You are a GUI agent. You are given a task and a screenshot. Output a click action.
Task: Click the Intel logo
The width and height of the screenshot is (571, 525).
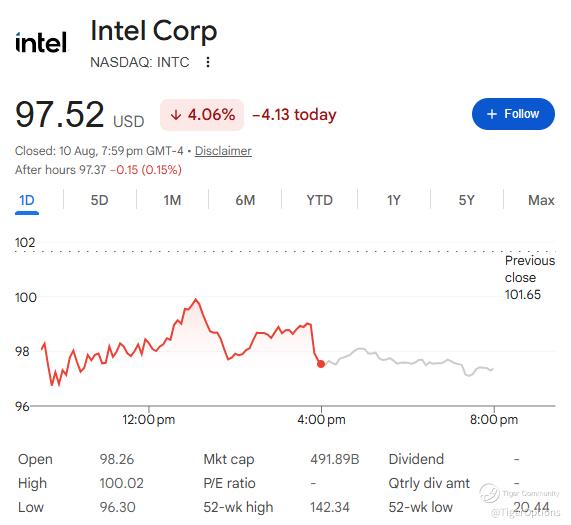pyautogui.click(x=41, y=42)
